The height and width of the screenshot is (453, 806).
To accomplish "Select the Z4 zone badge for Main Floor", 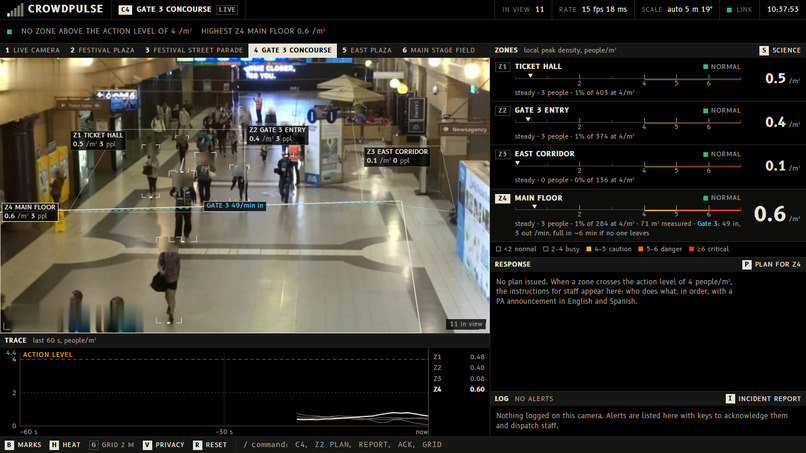I will click(x=502, y=198).
